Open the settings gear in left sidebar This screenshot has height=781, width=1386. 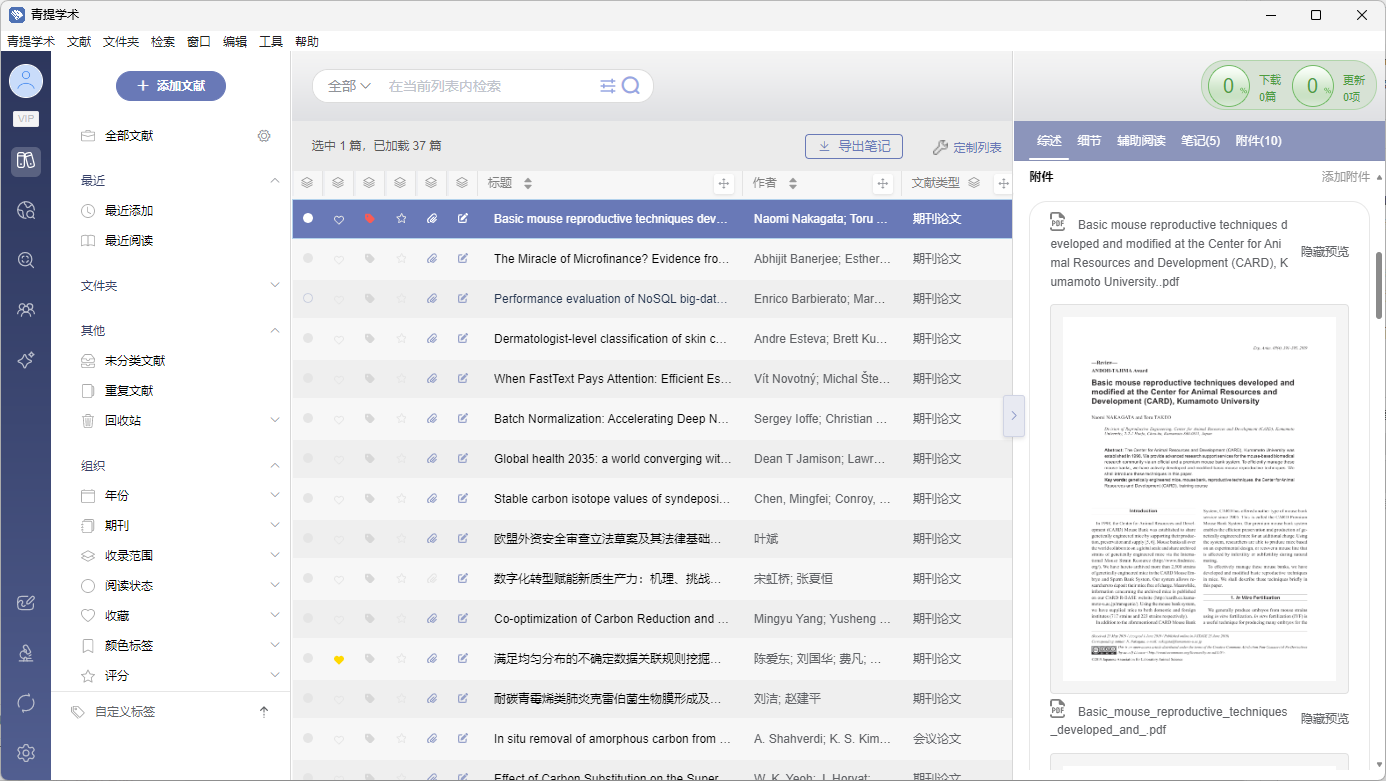coord(26,753)
